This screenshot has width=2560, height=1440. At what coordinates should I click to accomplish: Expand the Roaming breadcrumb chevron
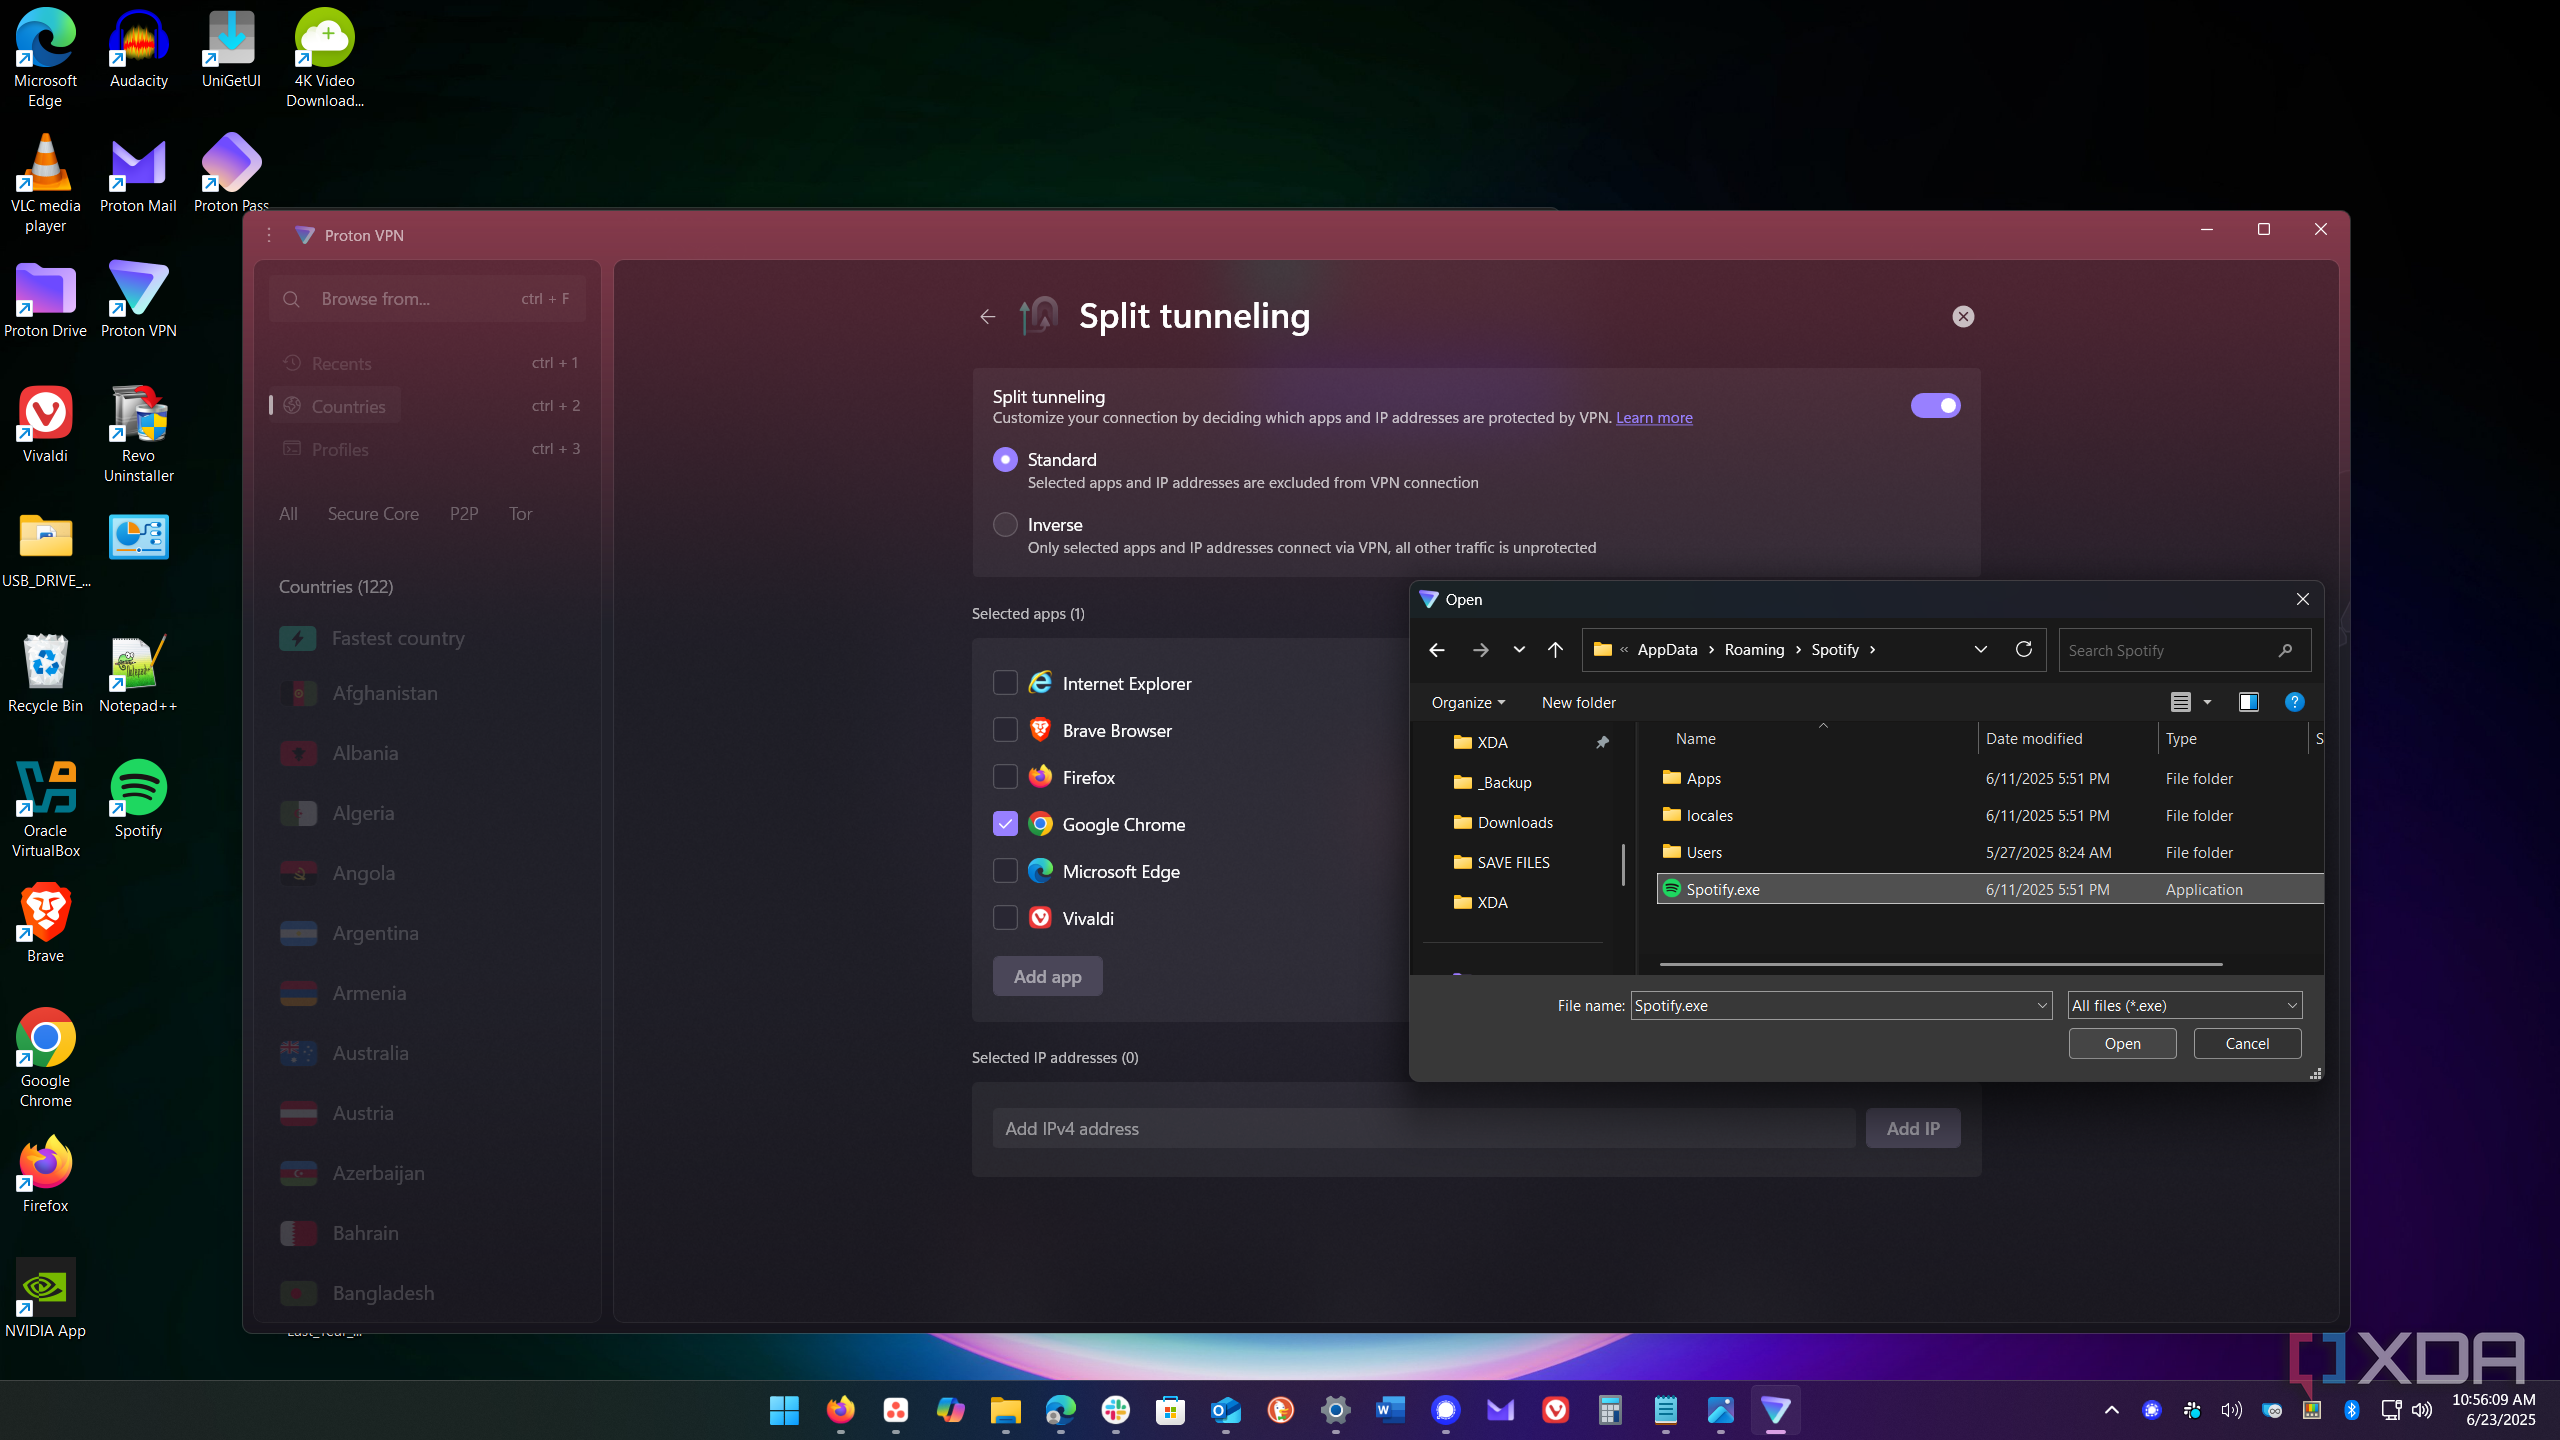click(x=1798, y=650)
